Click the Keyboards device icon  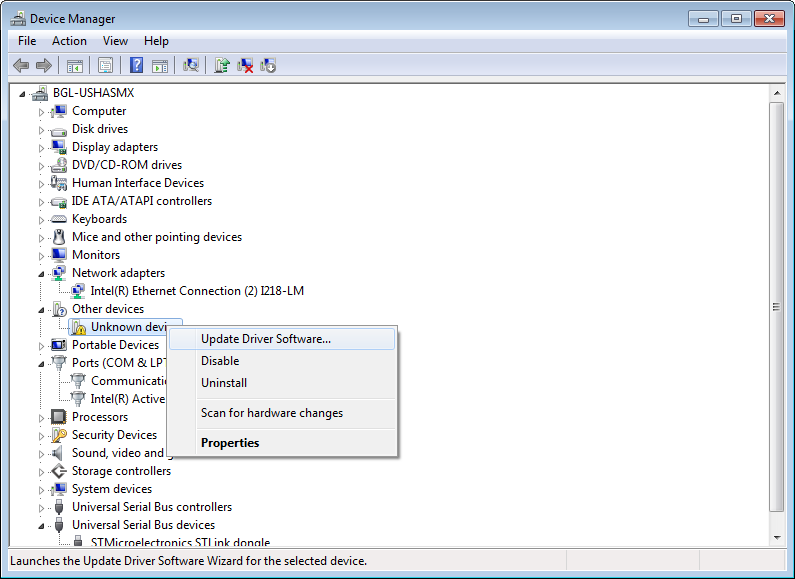coord(58,219)
